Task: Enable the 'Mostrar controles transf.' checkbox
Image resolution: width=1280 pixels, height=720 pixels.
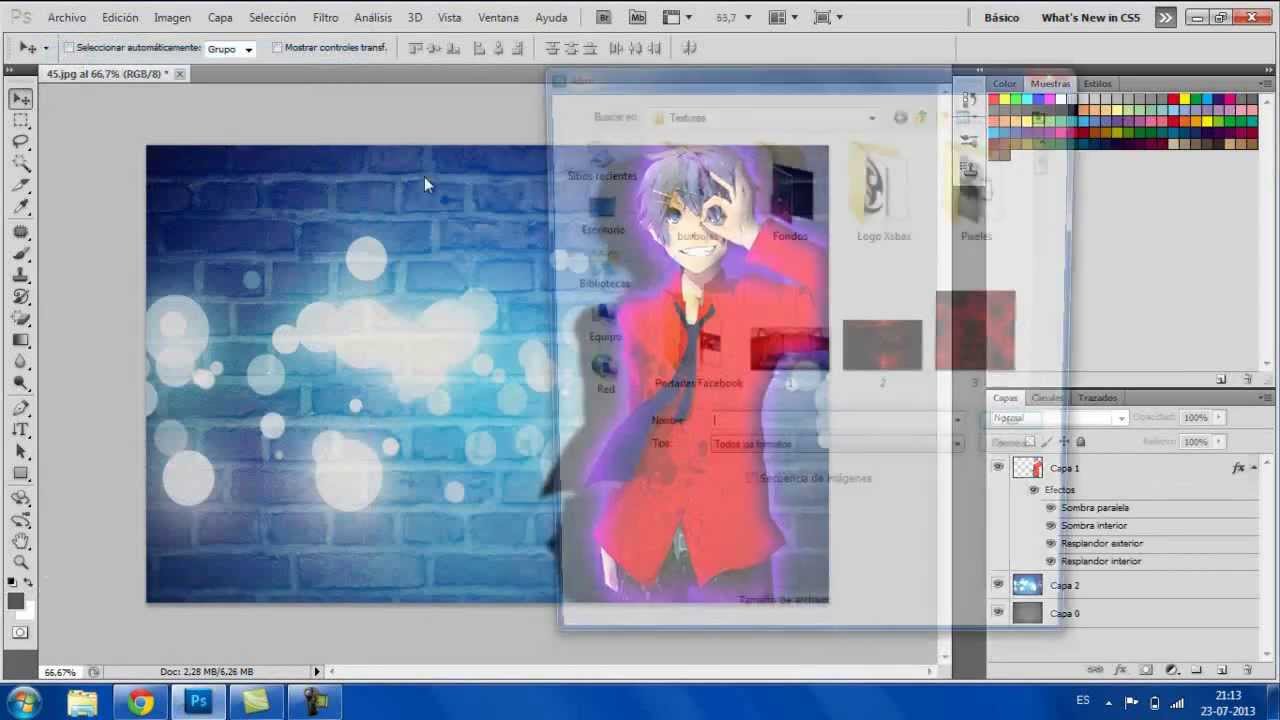Action: pyautogui.click(x=277, y=48)
